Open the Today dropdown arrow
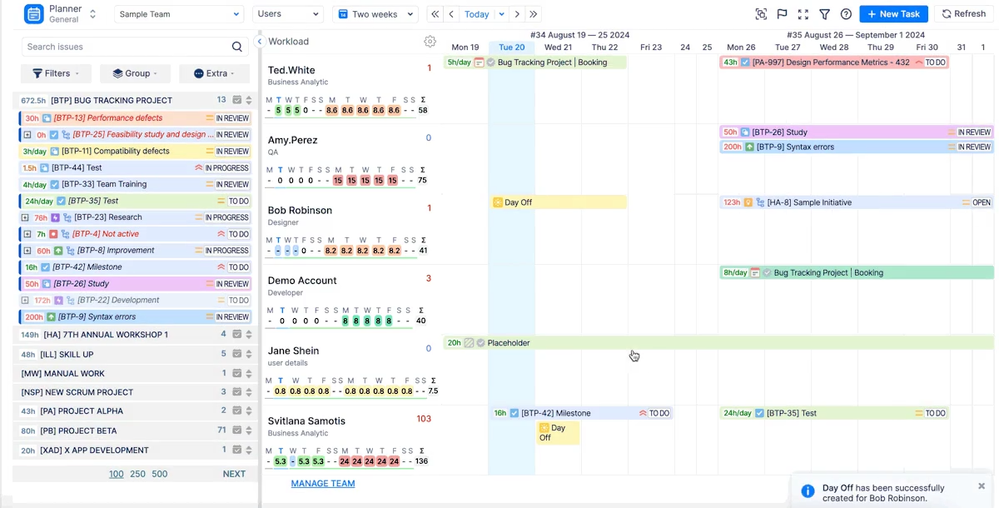 tap(502, 14)
